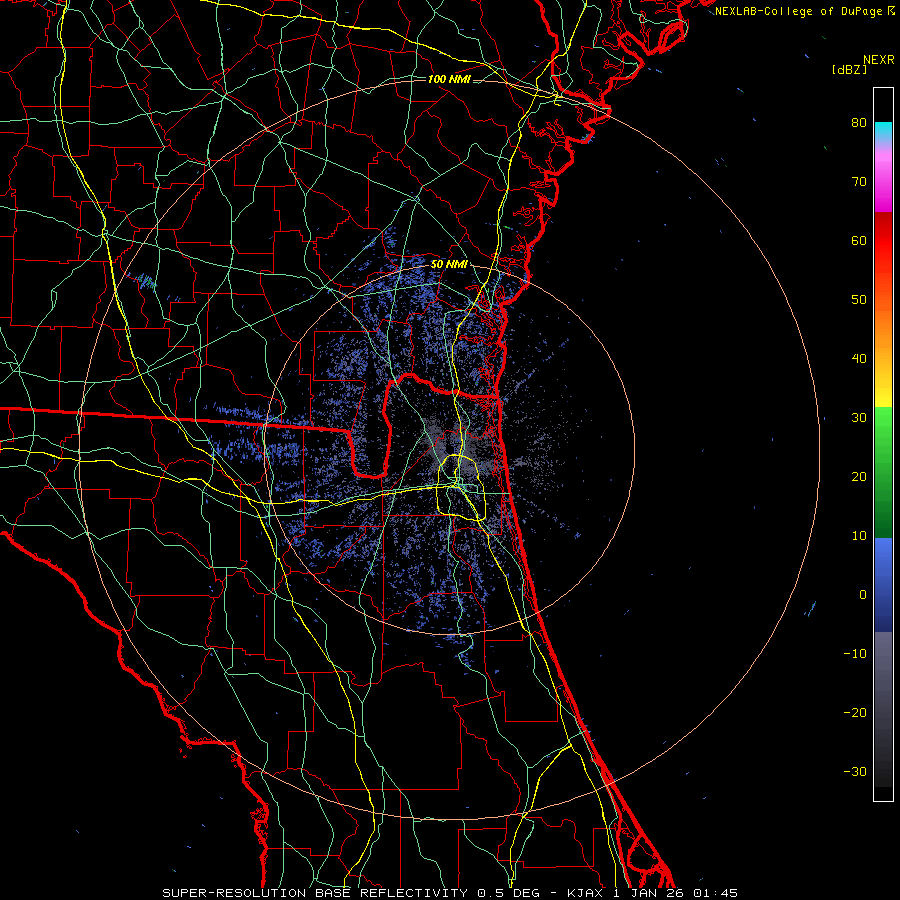Click the 0 dBZ legend value
This screenshot has height=900, width=900.
[863, 595]
